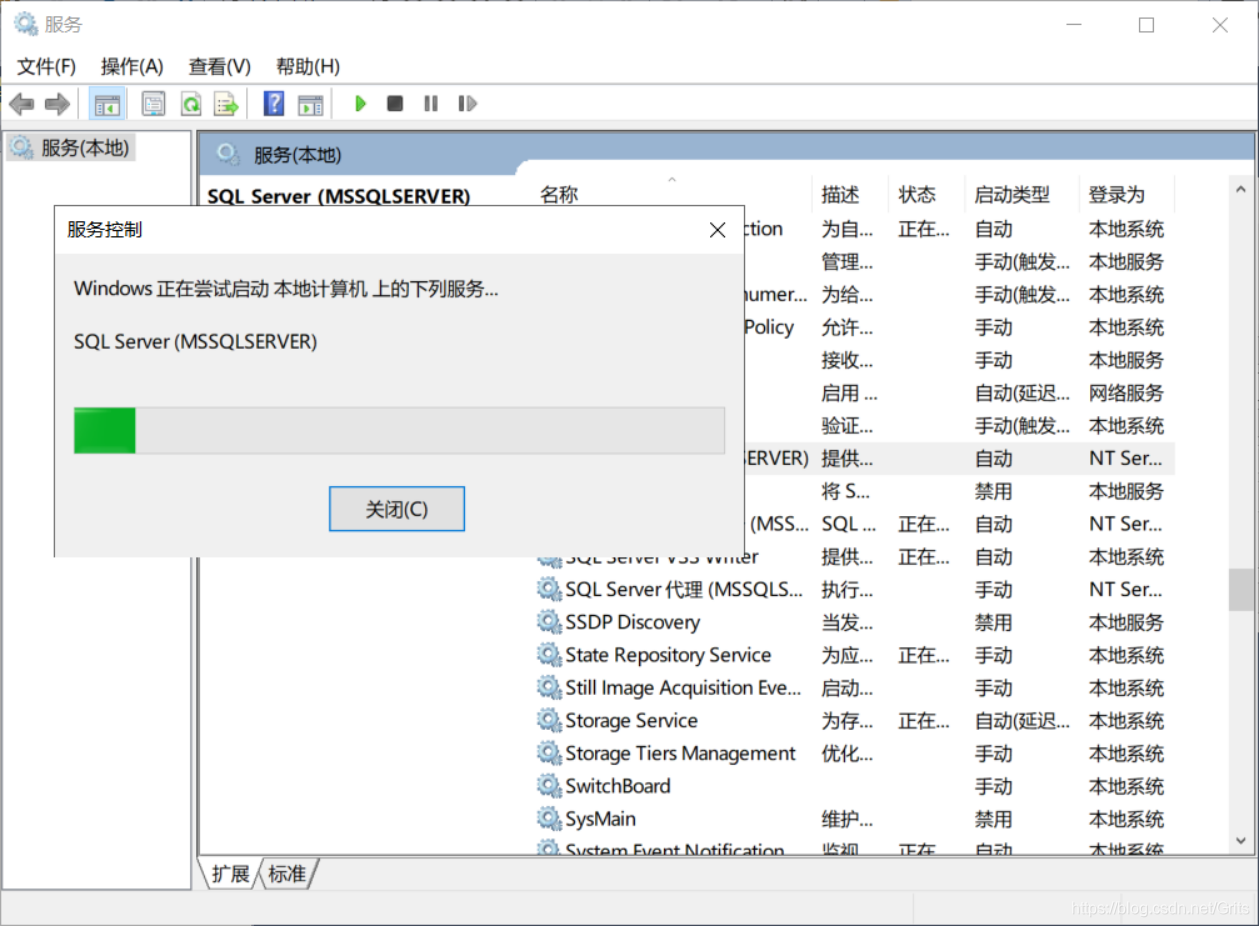Click 优化... description of Storage Tiers Management

coord(848,753)
